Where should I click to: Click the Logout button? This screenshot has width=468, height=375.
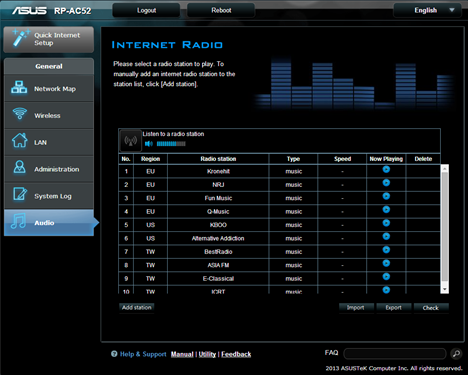click(146, 10)
